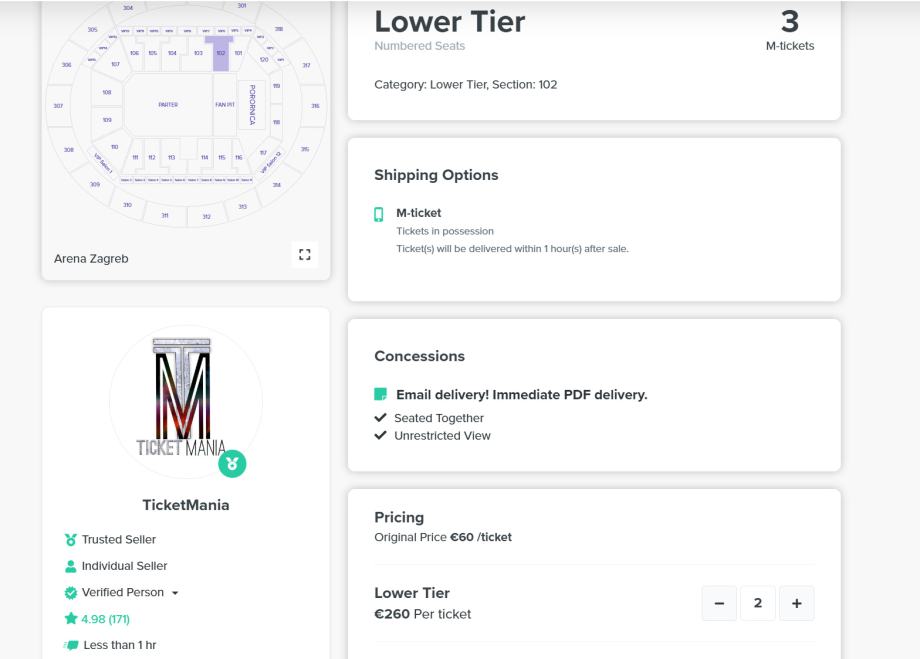
Task: Open the TicketMania seller name link
Action: point(185,505)
